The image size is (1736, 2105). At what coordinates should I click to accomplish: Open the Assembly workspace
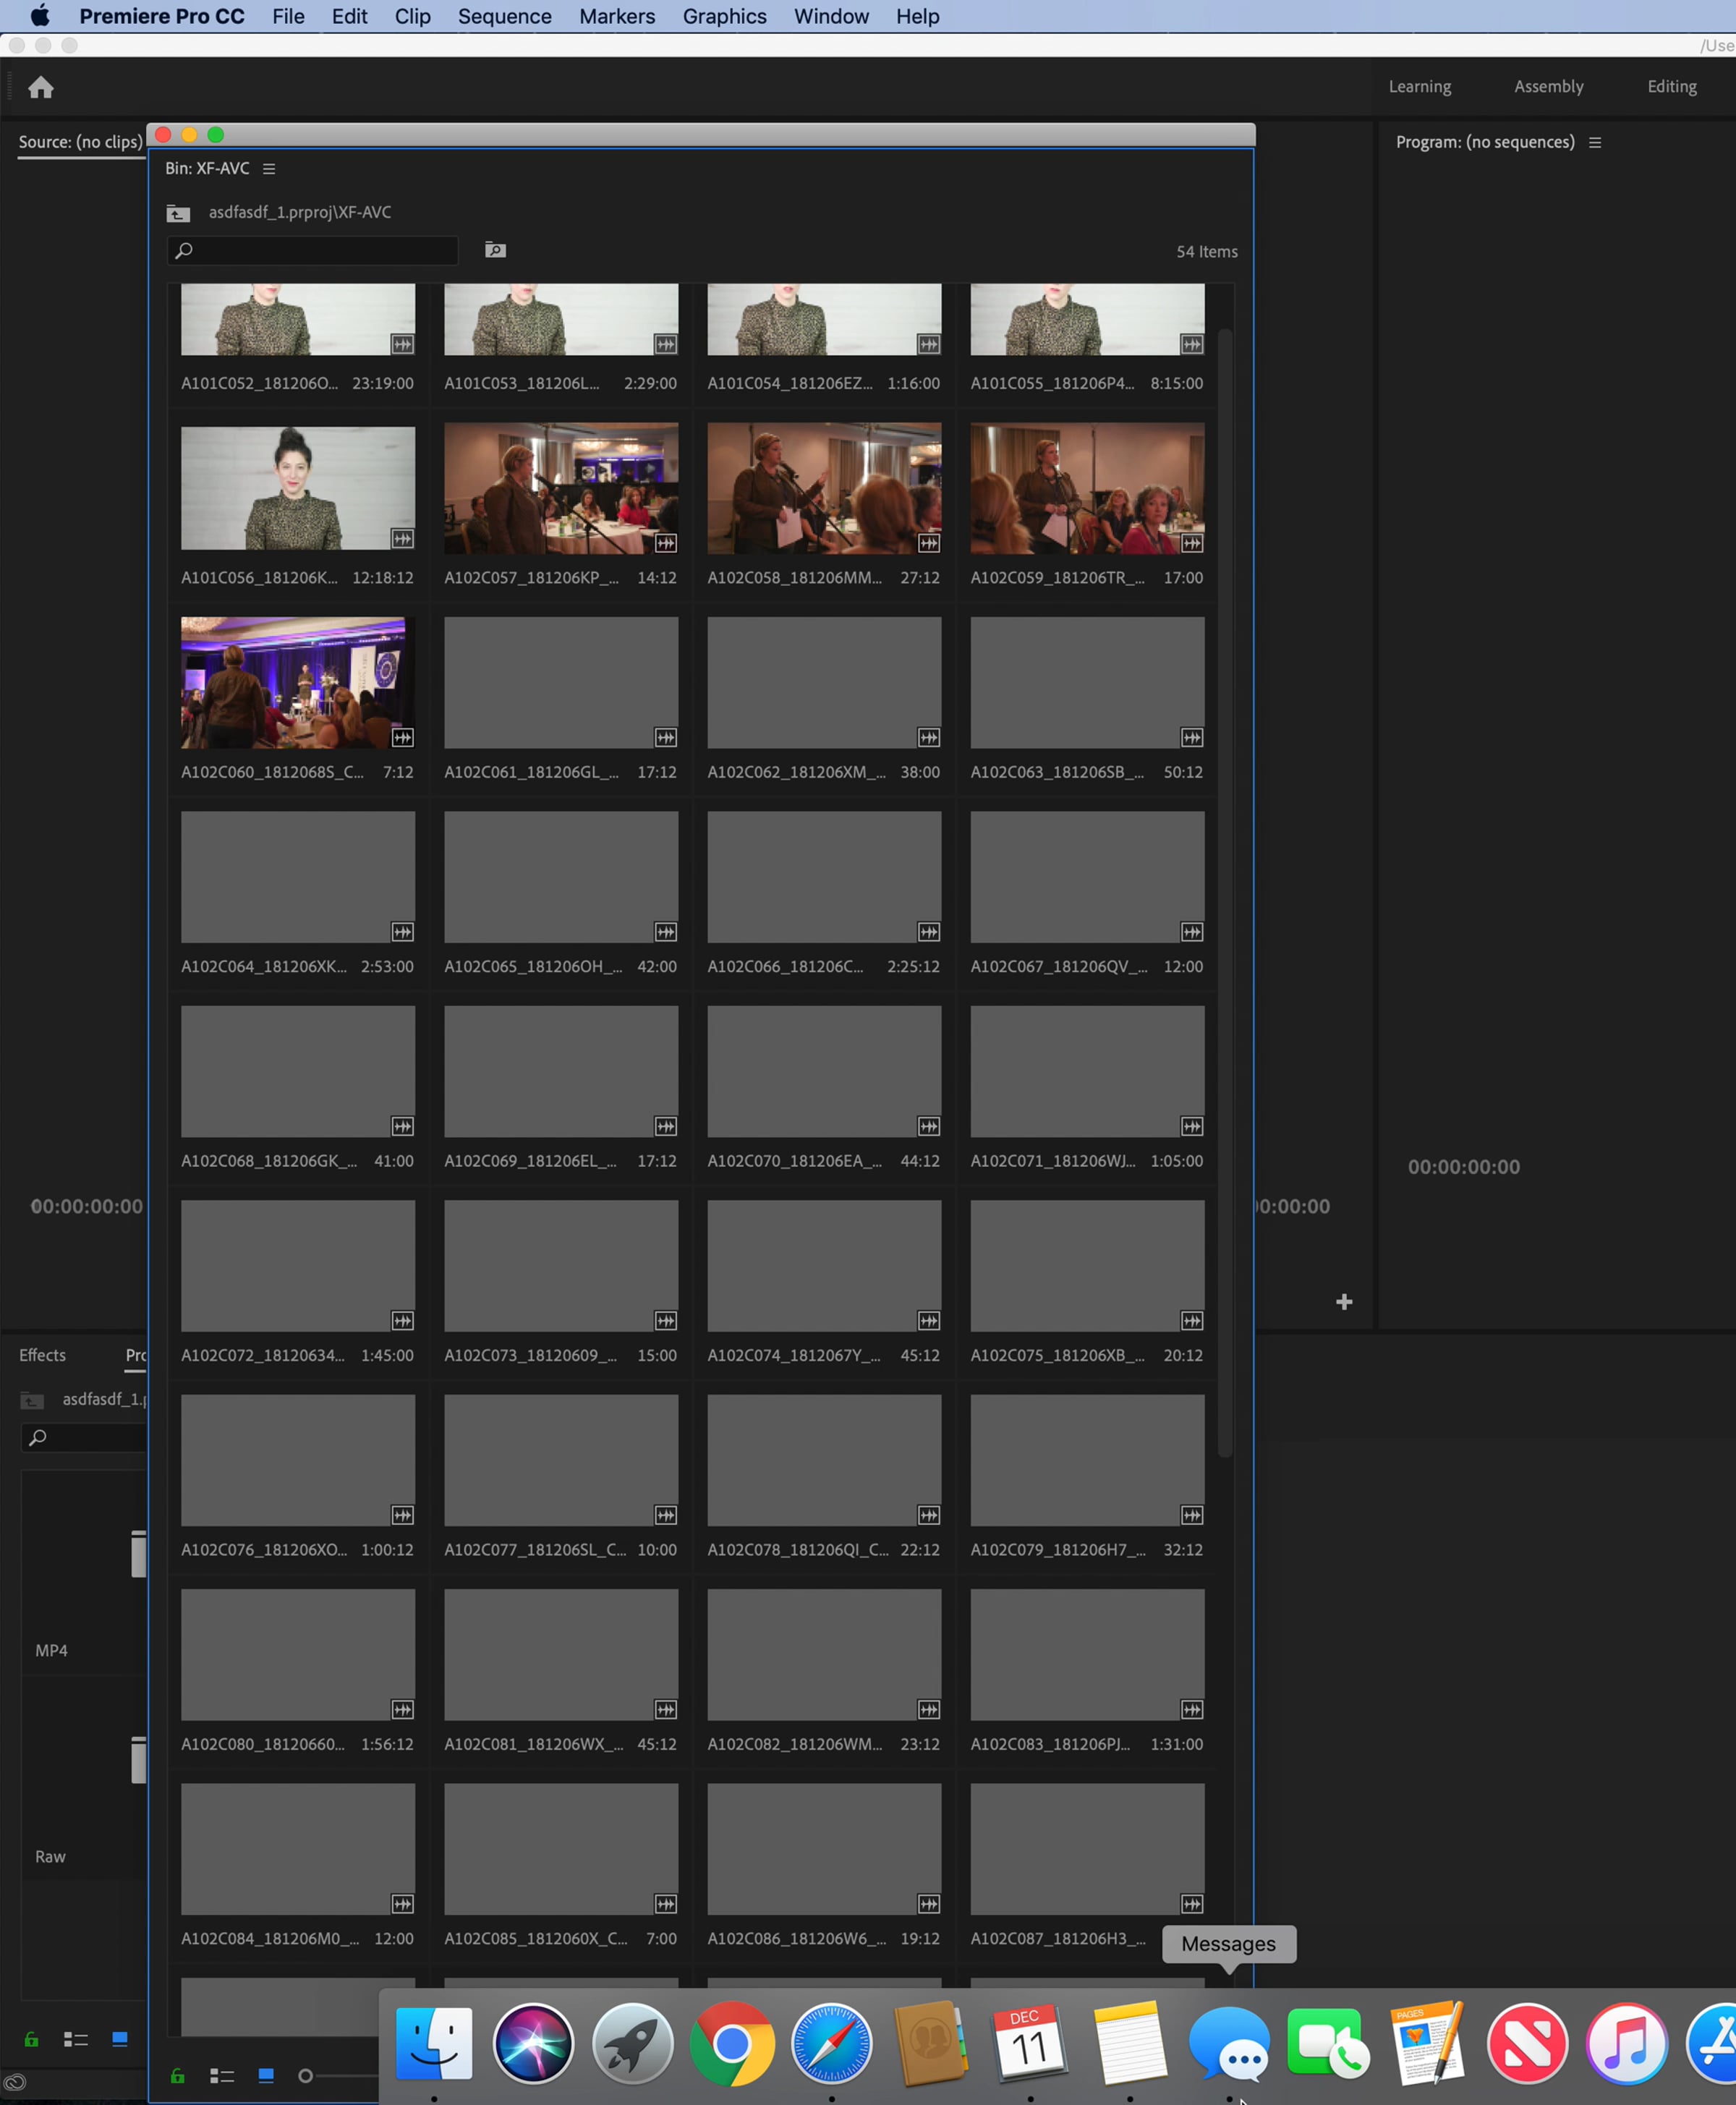(1548, 87)
